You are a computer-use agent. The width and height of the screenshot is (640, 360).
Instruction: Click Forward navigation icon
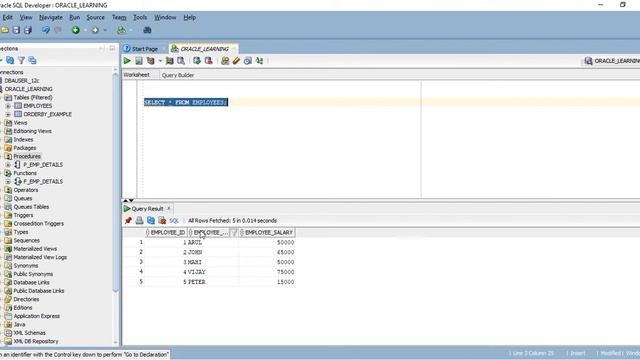click(95, 30)
